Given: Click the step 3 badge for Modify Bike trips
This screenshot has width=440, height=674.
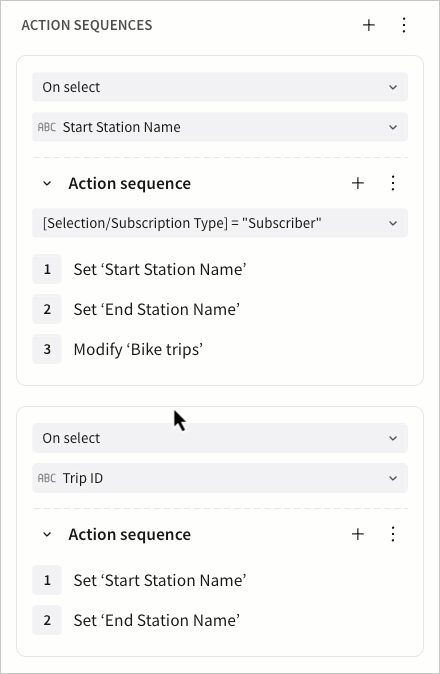Looking at the screenshot, I should [x=47, y=349].
